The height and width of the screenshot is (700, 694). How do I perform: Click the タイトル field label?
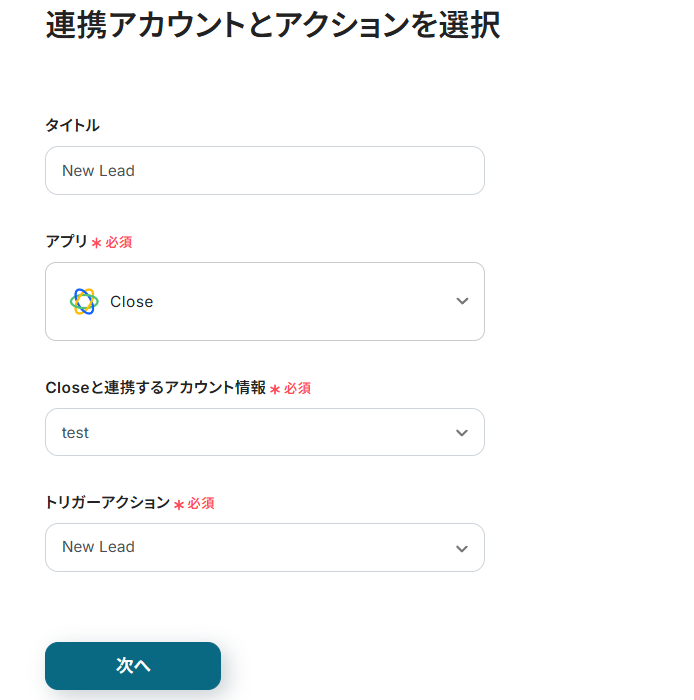[72, 125]
